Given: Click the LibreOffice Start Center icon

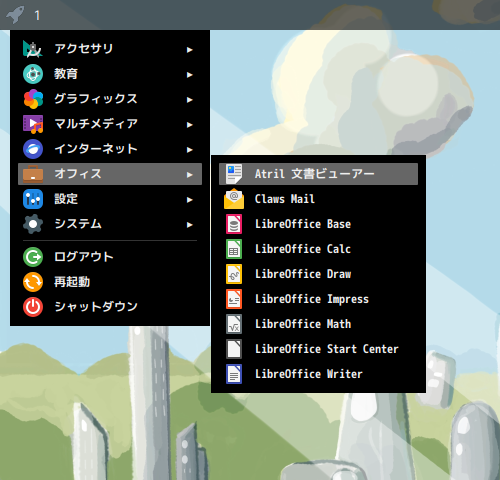Looking at the screenshot, I should (234, 349).
